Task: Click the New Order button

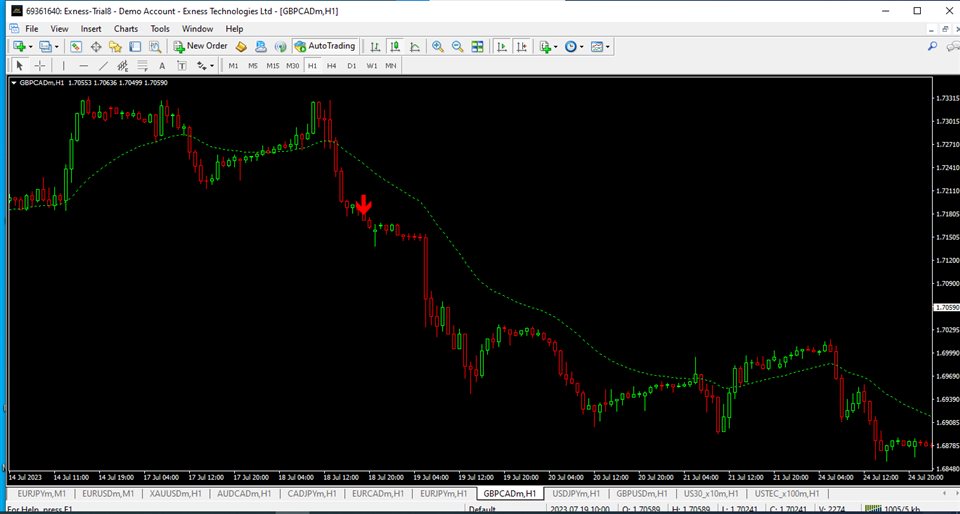Action: 200,47
